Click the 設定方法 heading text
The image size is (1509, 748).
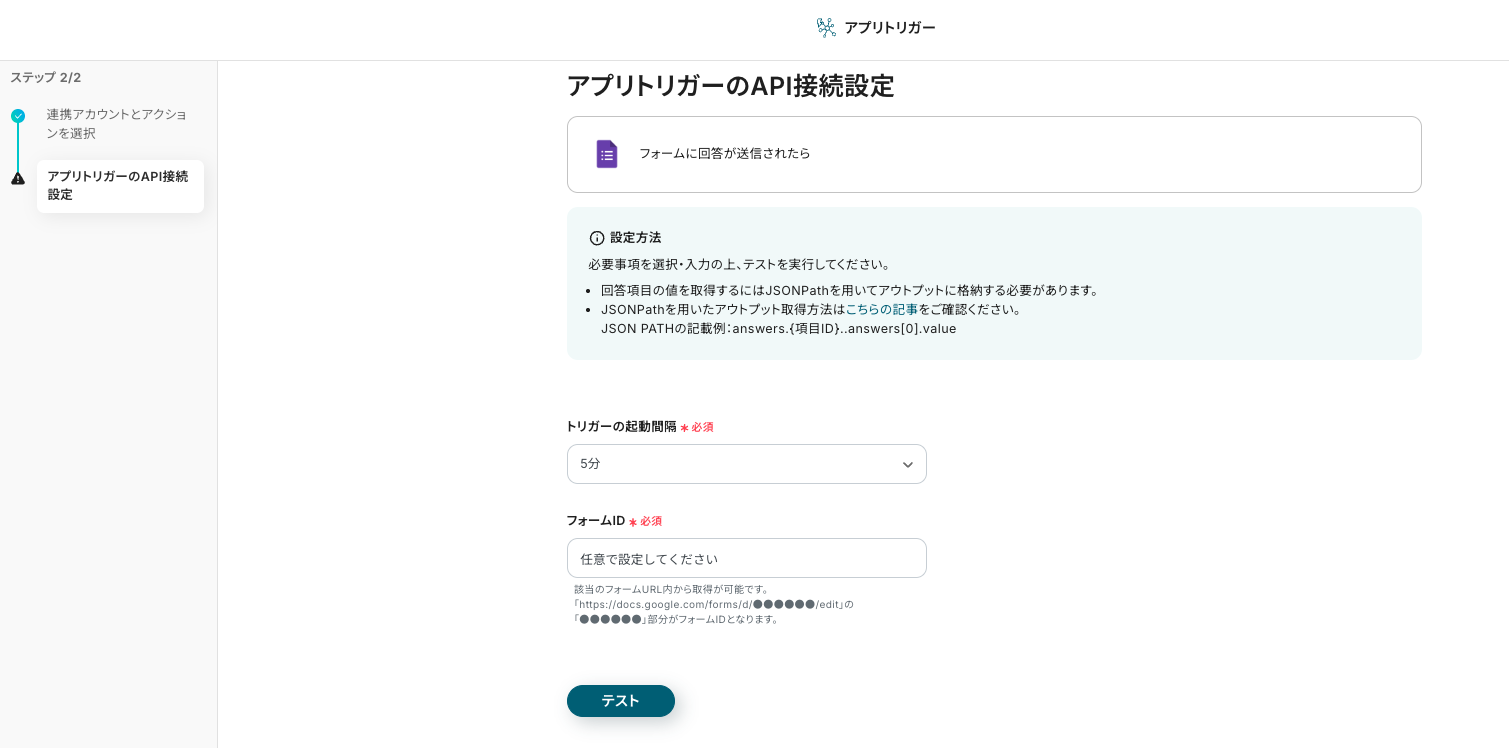pos(635,238)
